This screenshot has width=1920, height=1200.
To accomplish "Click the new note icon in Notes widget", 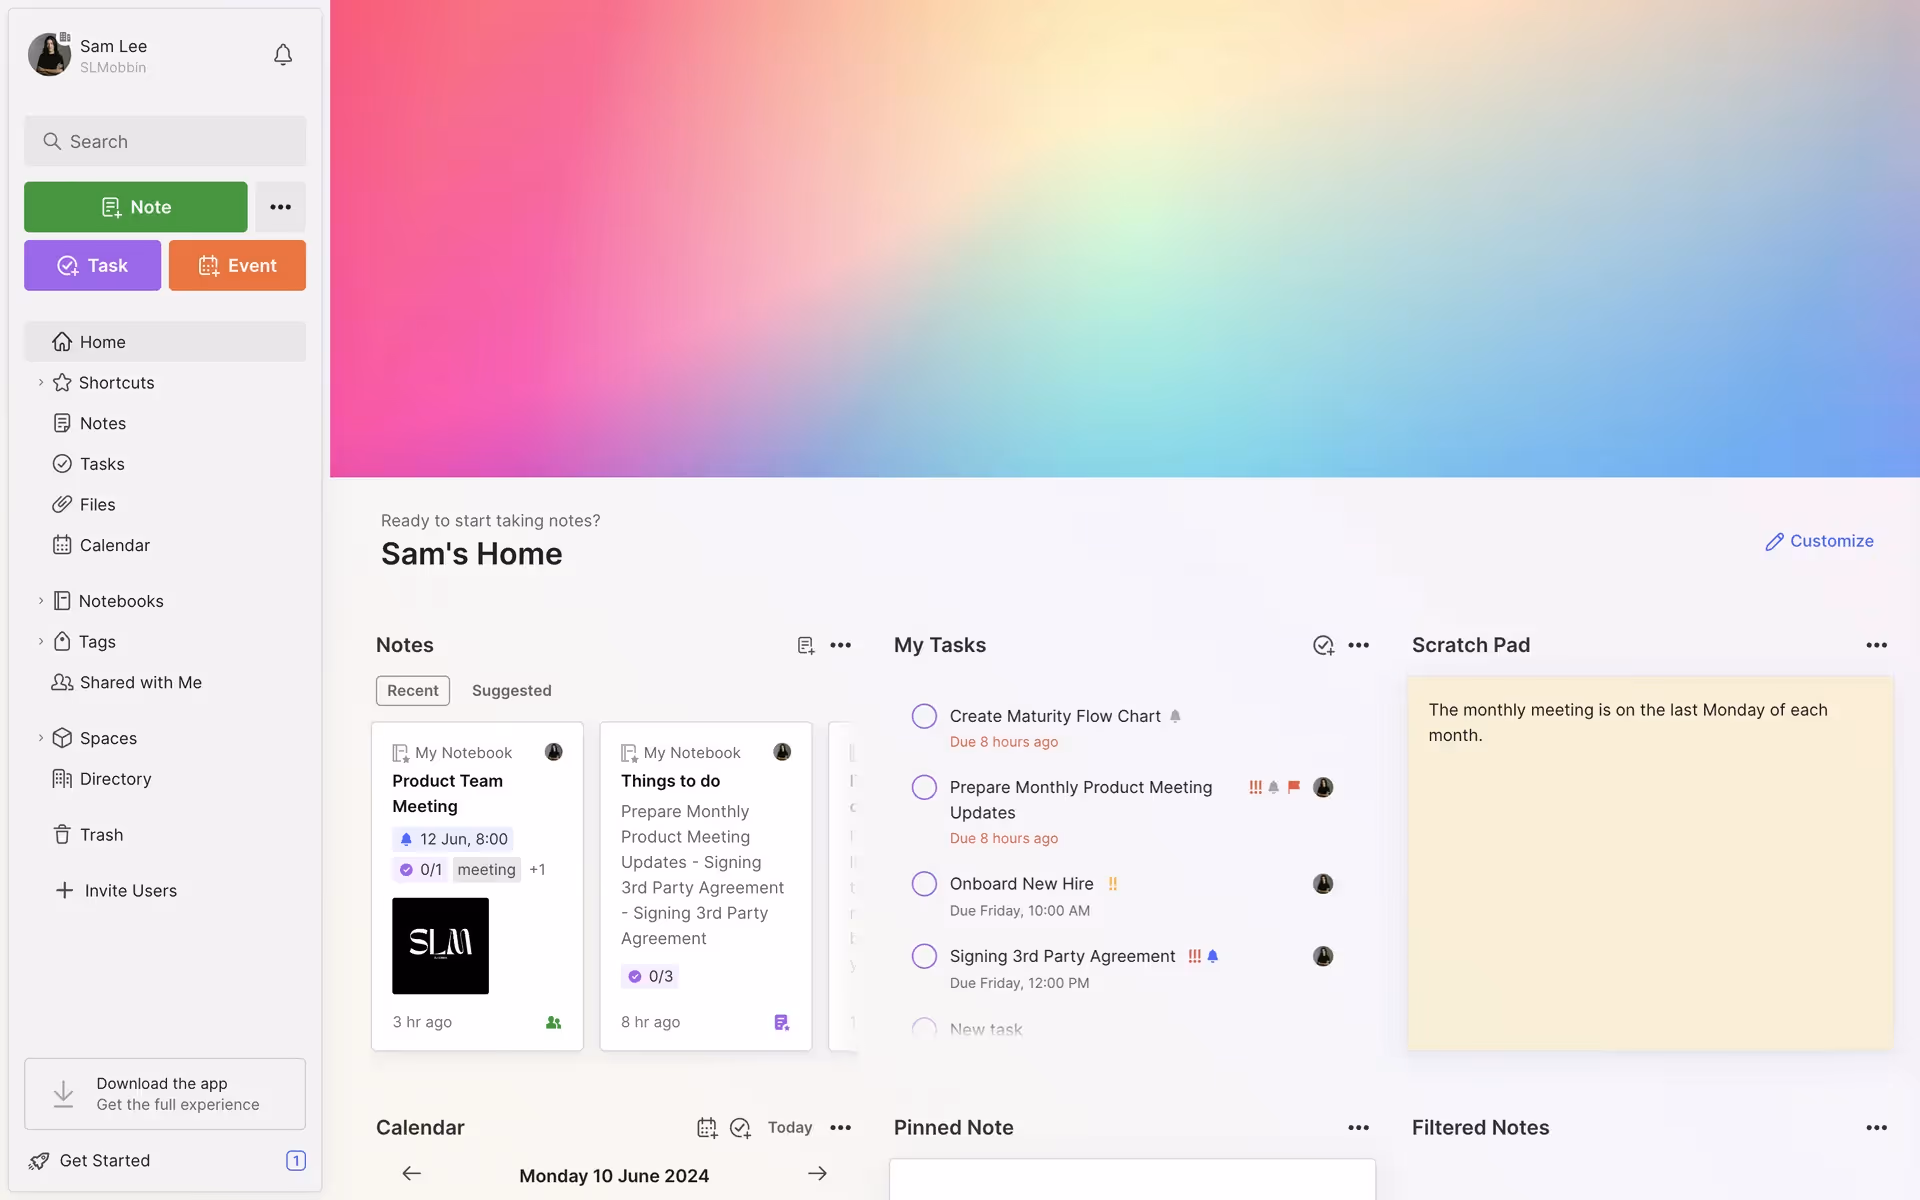I will pos(805,645).
